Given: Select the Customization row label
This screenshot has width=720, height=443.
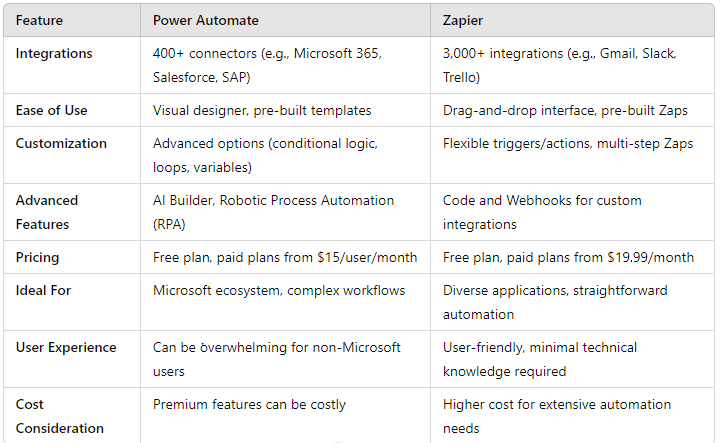Looking at the screenshot, I should tap(61, 143).
